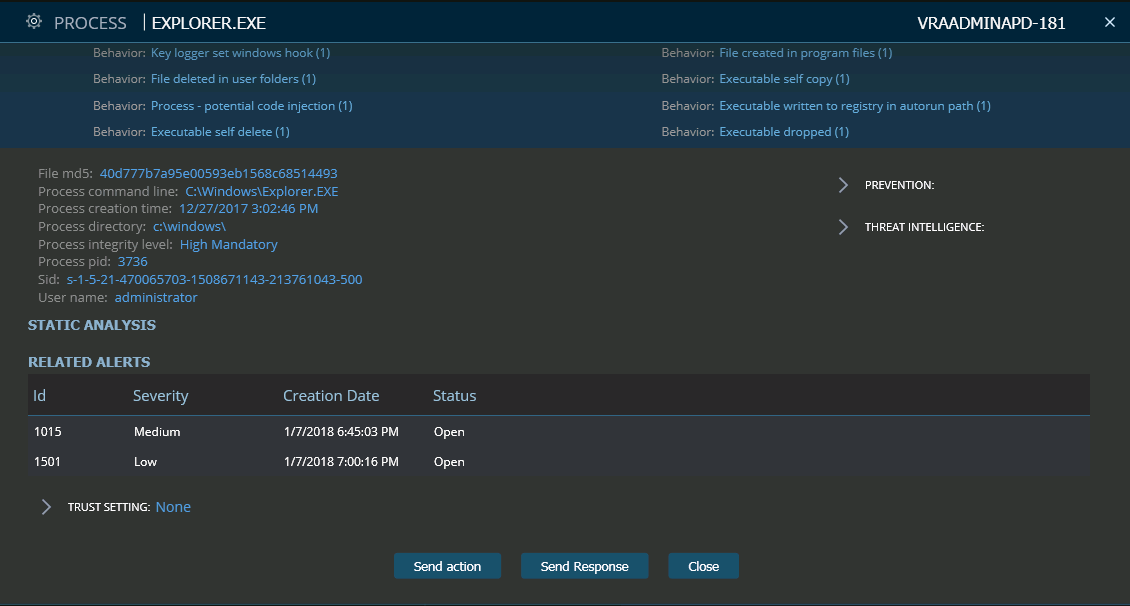Click the PREVENTION section arrow icon
Screen dimensions: 1130x606
pos(841,184)
